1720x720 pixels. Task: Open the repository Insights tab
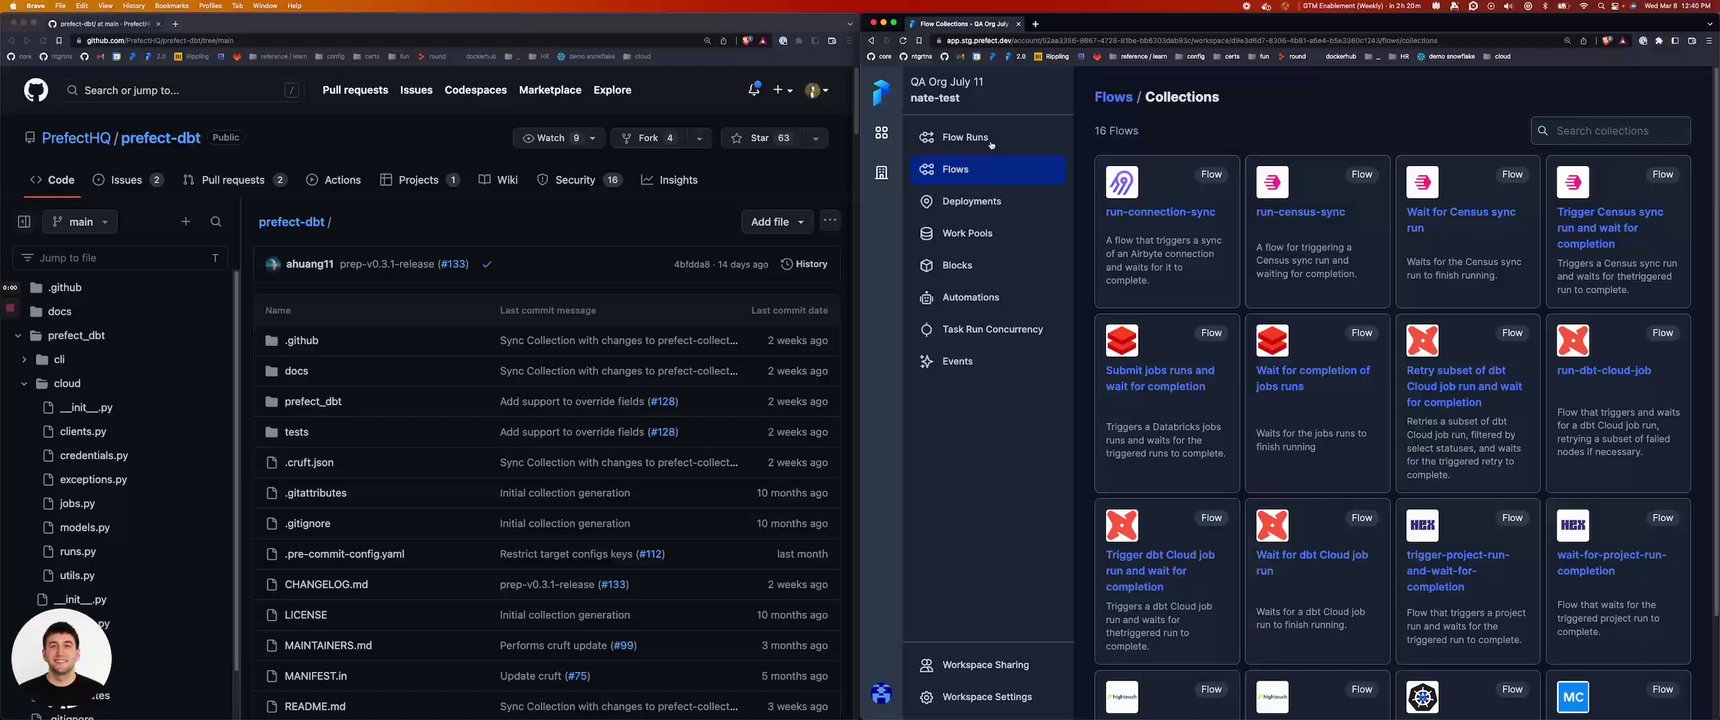pyautogui.click(x=669, y=180)
